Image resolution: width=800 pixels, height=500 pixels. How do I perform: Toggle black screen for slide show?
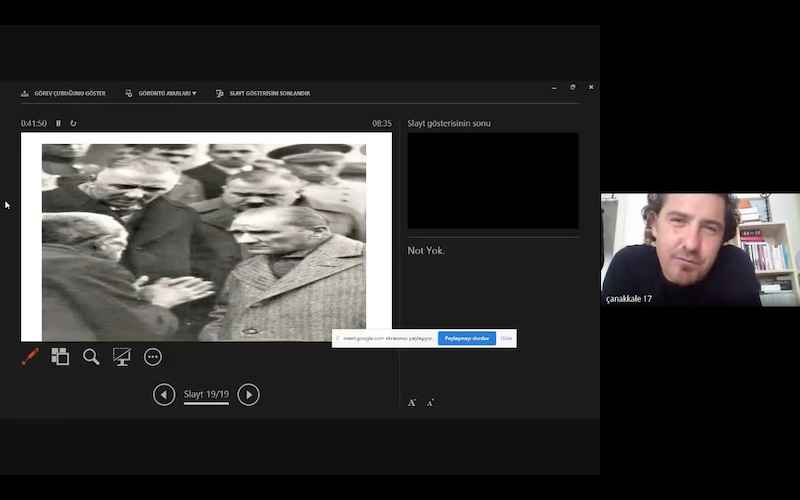(x=122, y=357)
